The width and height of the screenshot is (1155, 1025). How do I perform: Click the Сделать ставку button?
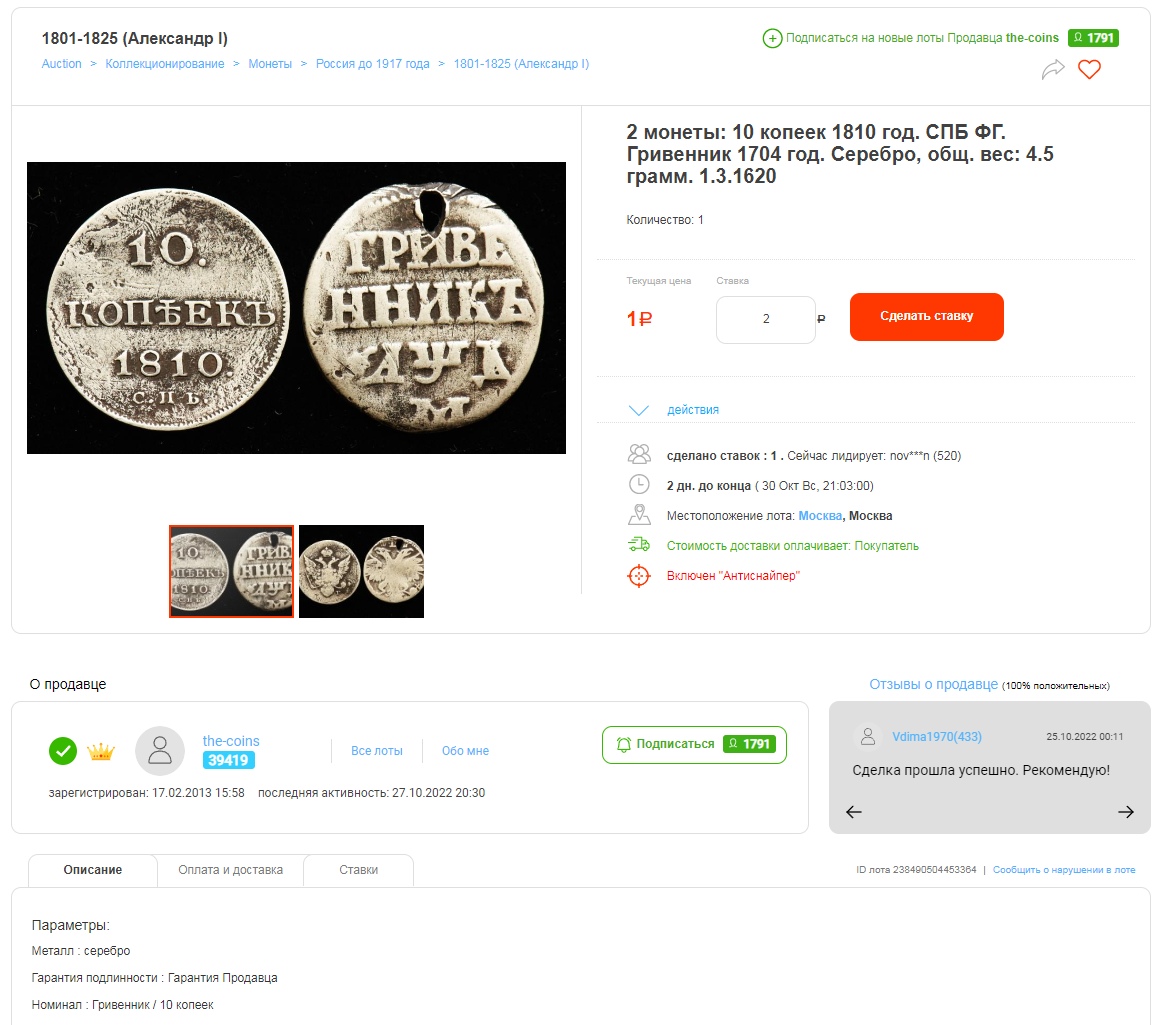point(927,317)
